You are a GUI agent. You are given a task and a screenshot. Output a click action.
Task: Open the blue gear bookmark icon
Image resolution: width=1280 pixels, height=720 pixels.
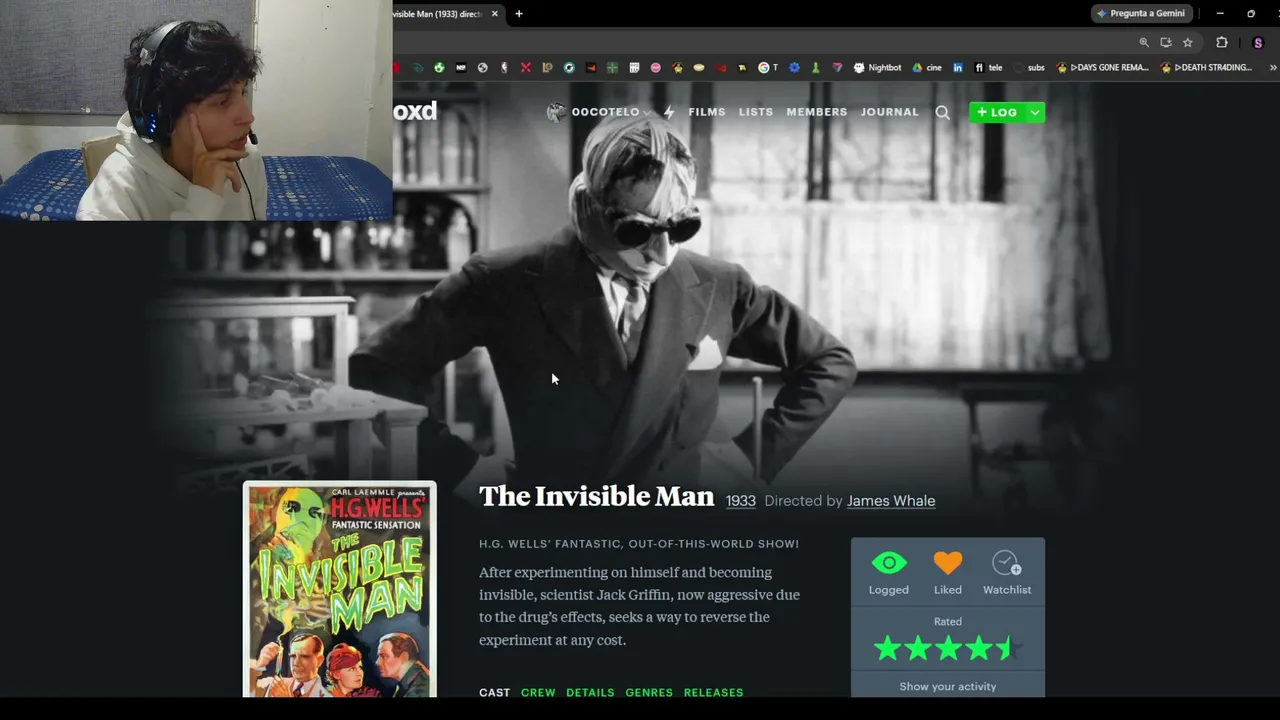(x=794, y=68)
